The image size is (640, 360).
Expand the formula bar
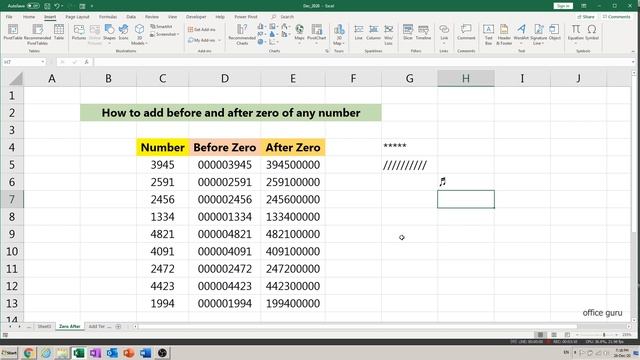point(633,62)
